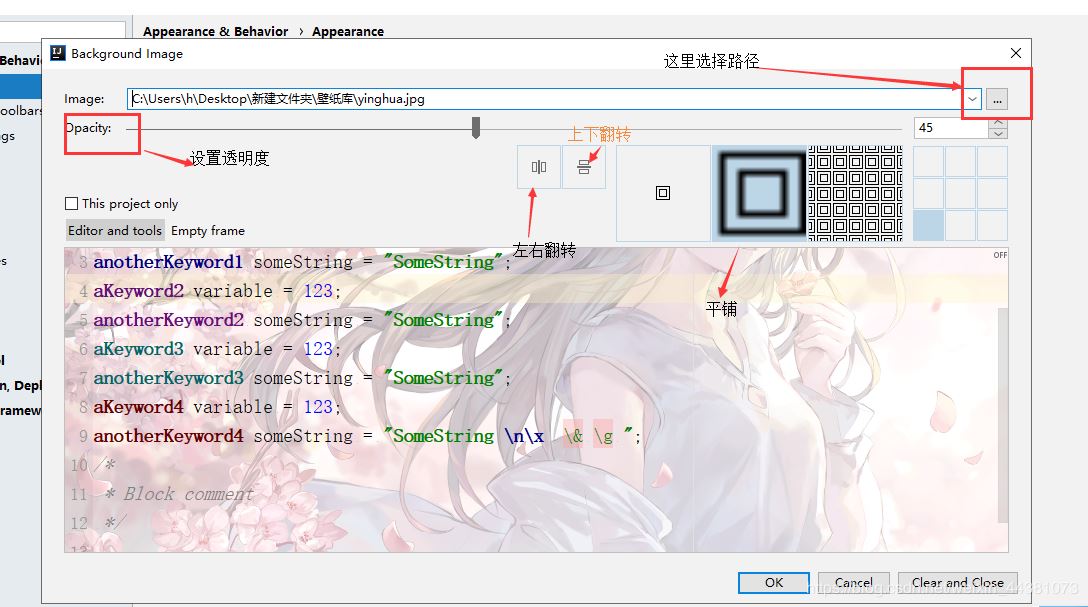Switch to the Empty frame tab
The height and width of the screenshot is (607, 1088).
(208, 230)
